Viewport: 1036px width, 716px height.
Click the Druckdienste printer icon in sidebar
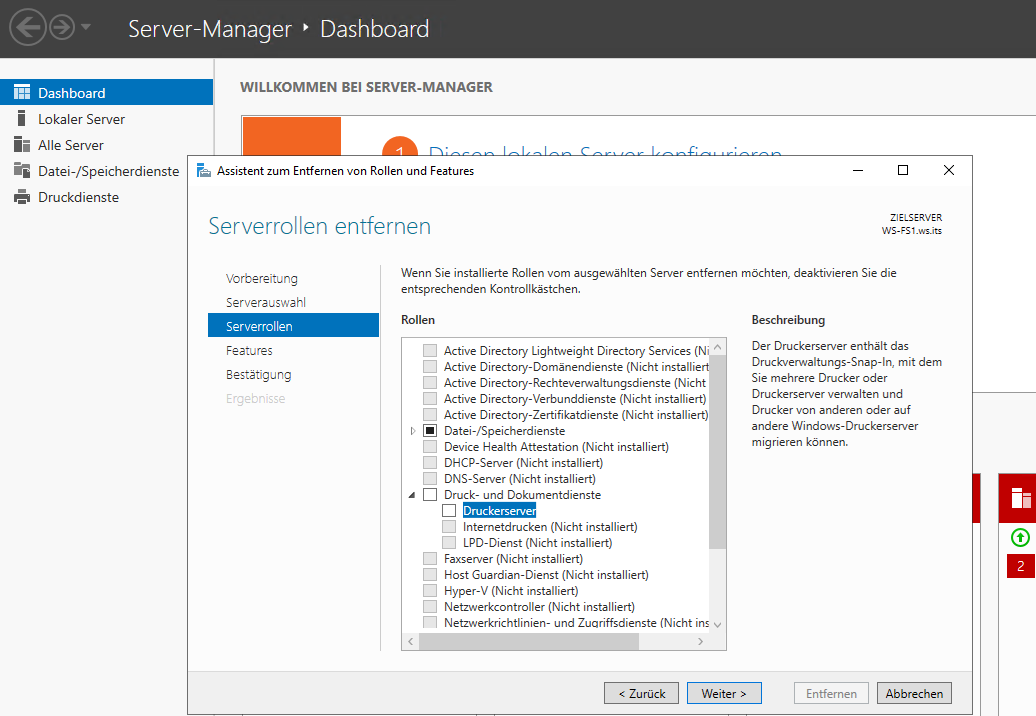[22, 197]
